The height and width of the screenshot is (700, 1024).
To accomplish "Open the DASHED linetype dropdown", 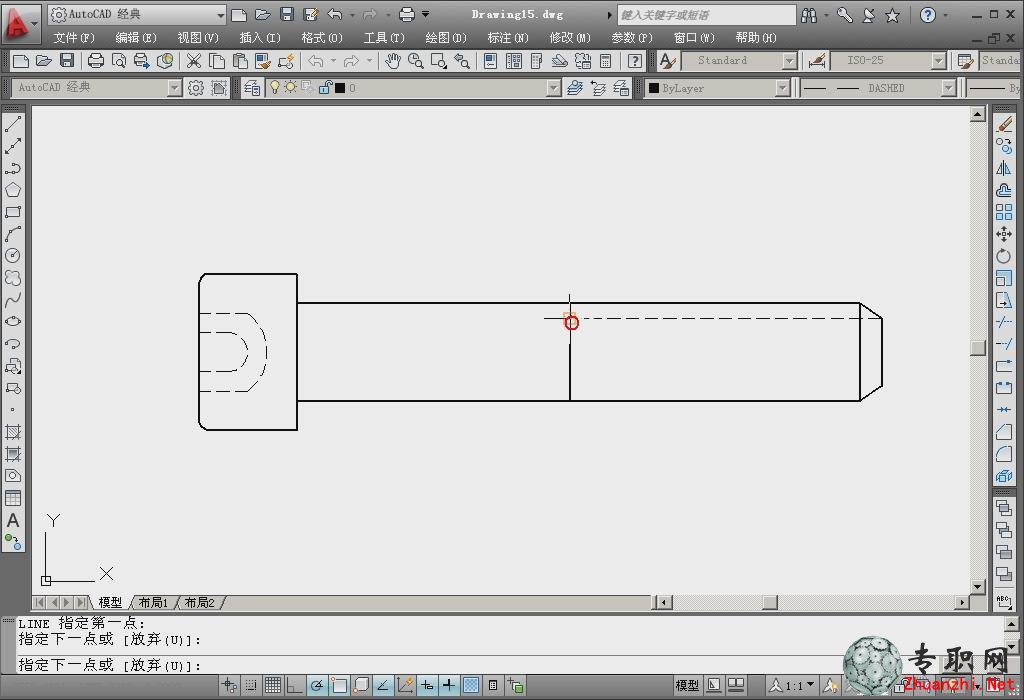I will pyautogui.click(x=948, y=88).
